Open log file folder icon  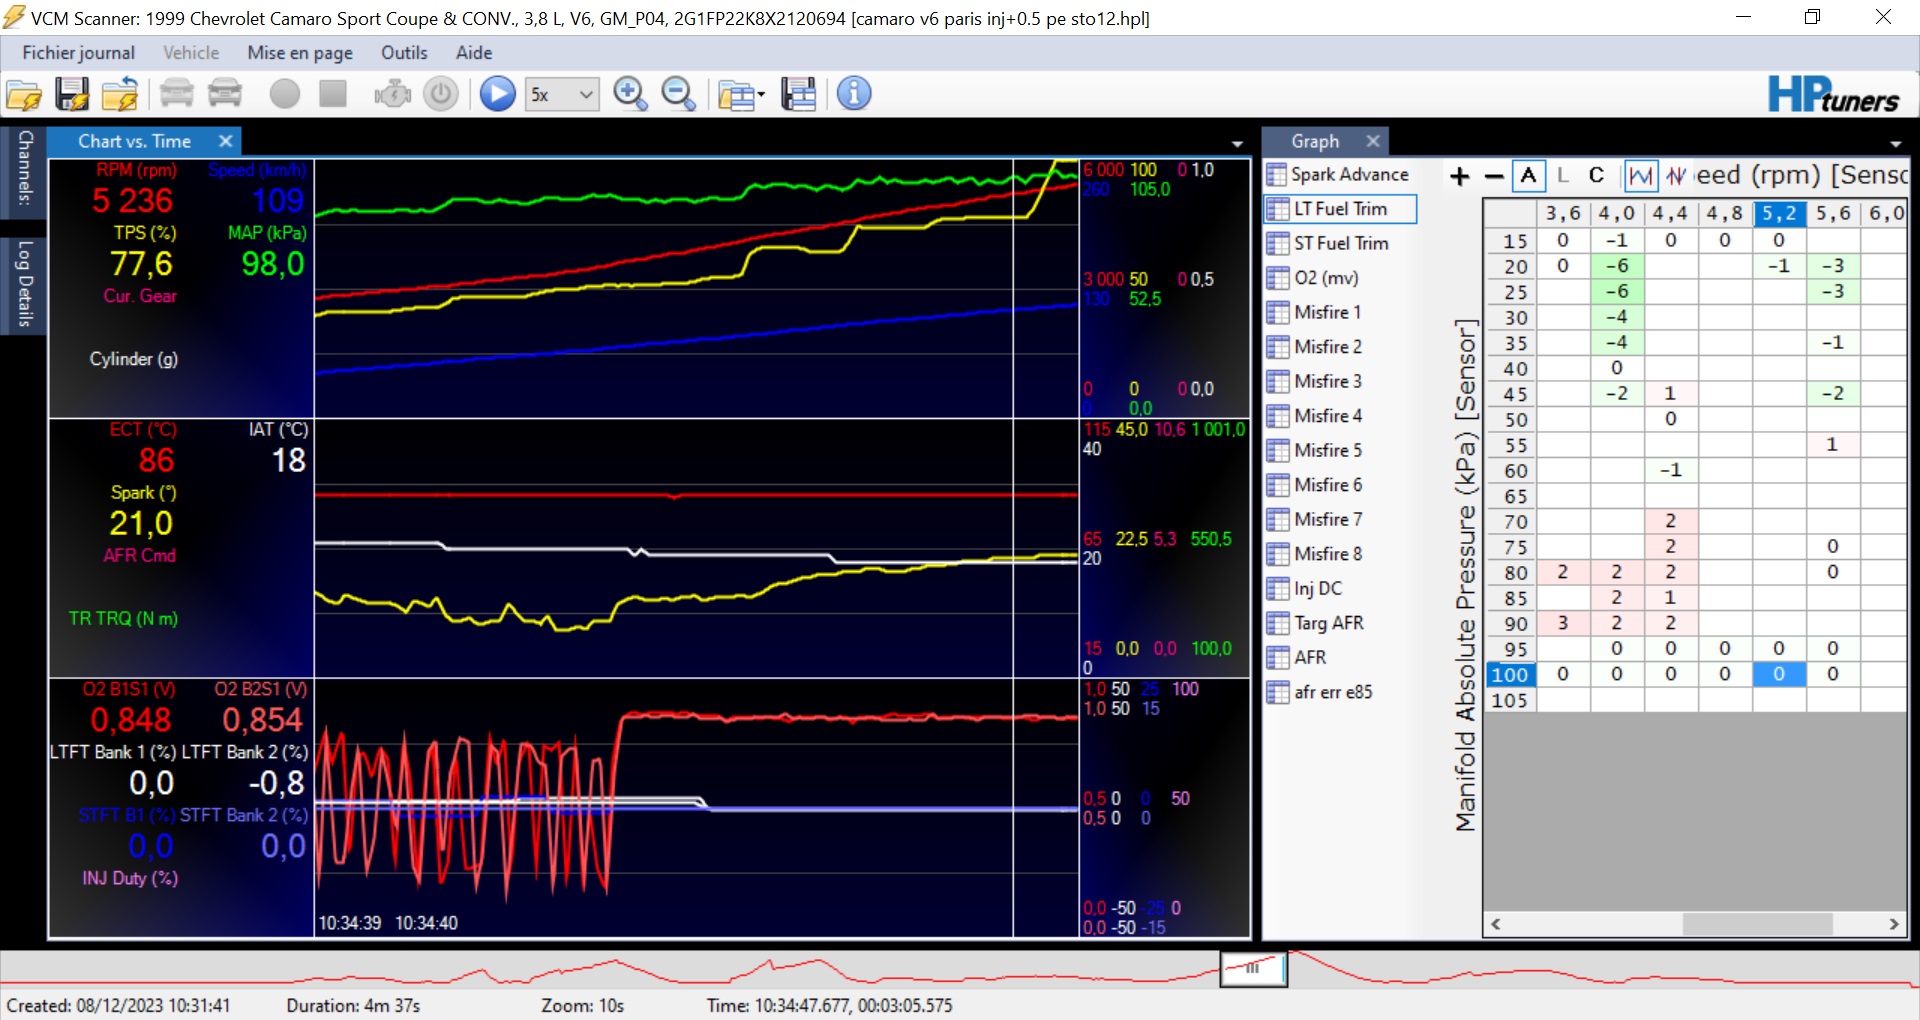click(24, 95)
